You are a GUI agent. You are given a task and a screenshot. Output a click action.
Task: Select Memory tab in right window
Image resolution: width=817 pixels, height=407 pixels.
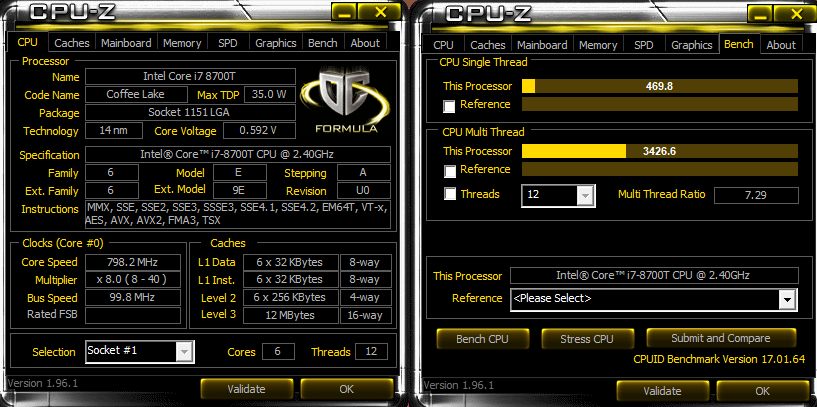coord(598,45)
